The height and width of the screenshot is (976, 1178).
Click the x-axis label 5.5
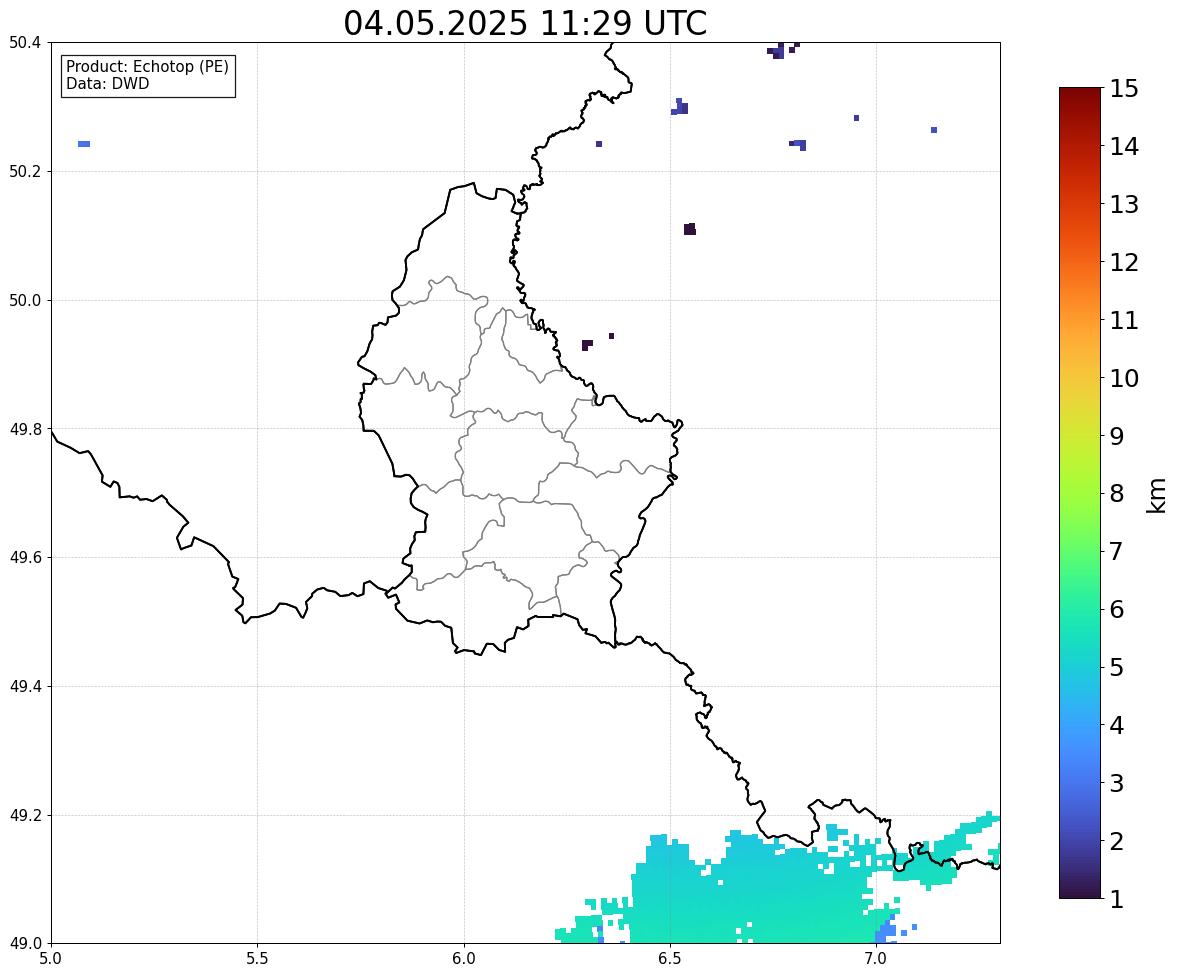click(257, 959)
